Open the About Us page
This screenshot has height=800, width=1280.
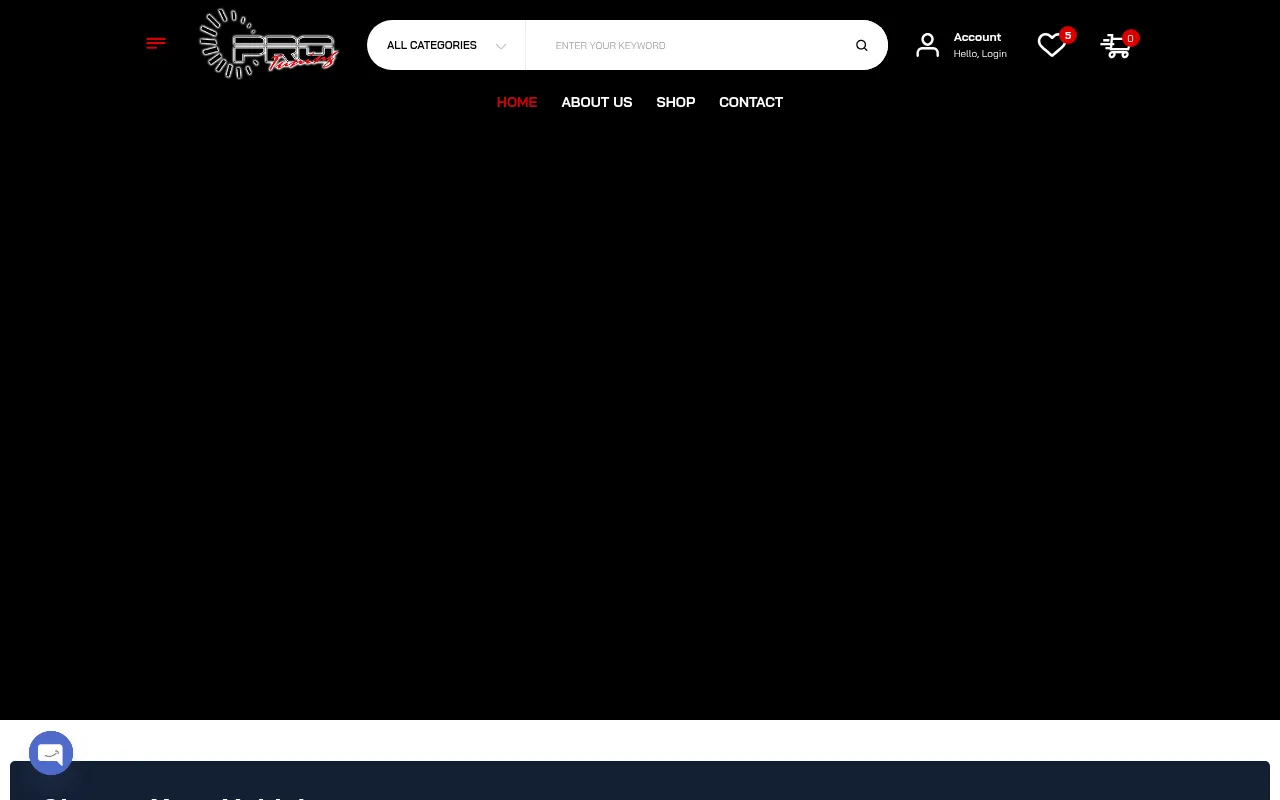tap(597, 102)
